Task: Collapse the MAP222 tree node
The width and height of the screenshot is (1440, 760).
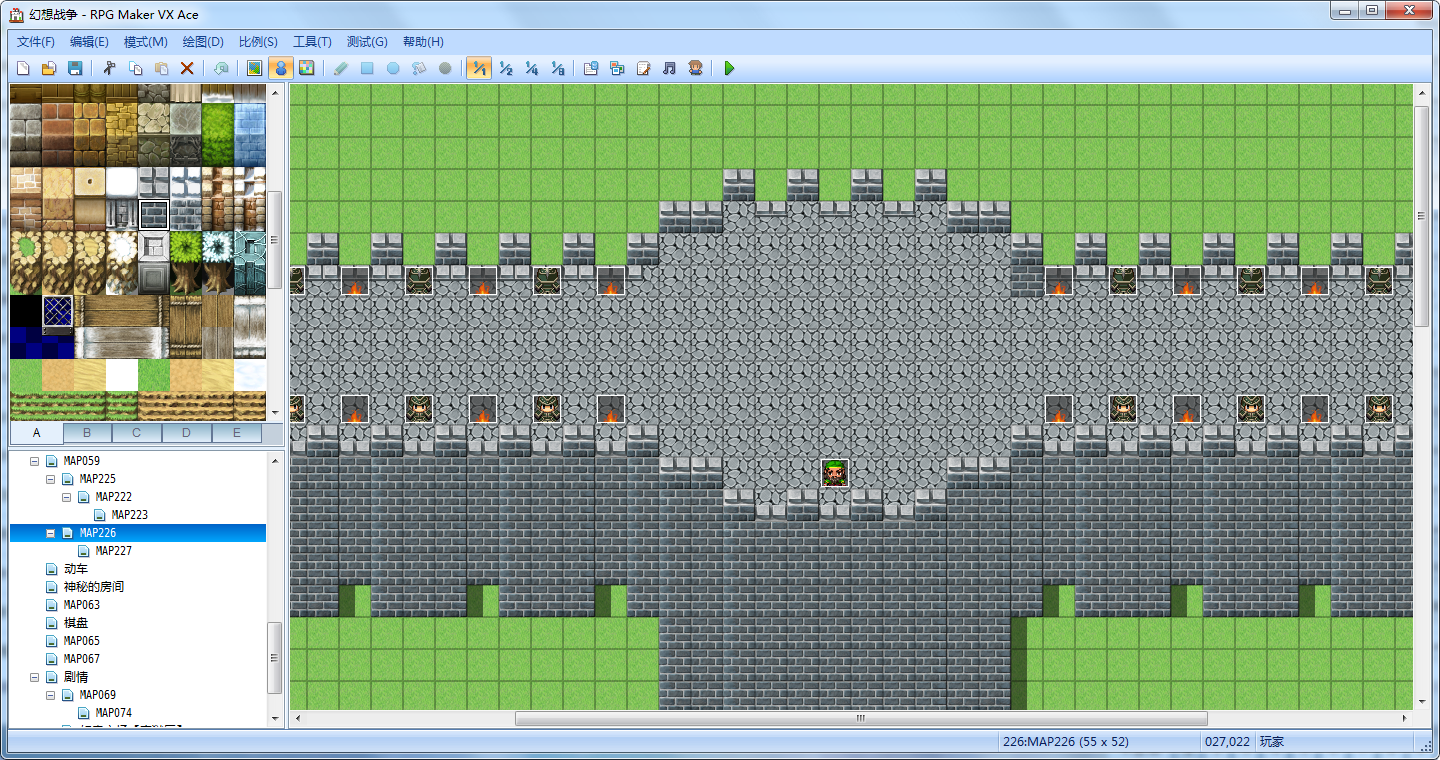Action: [x=67, y=497]
